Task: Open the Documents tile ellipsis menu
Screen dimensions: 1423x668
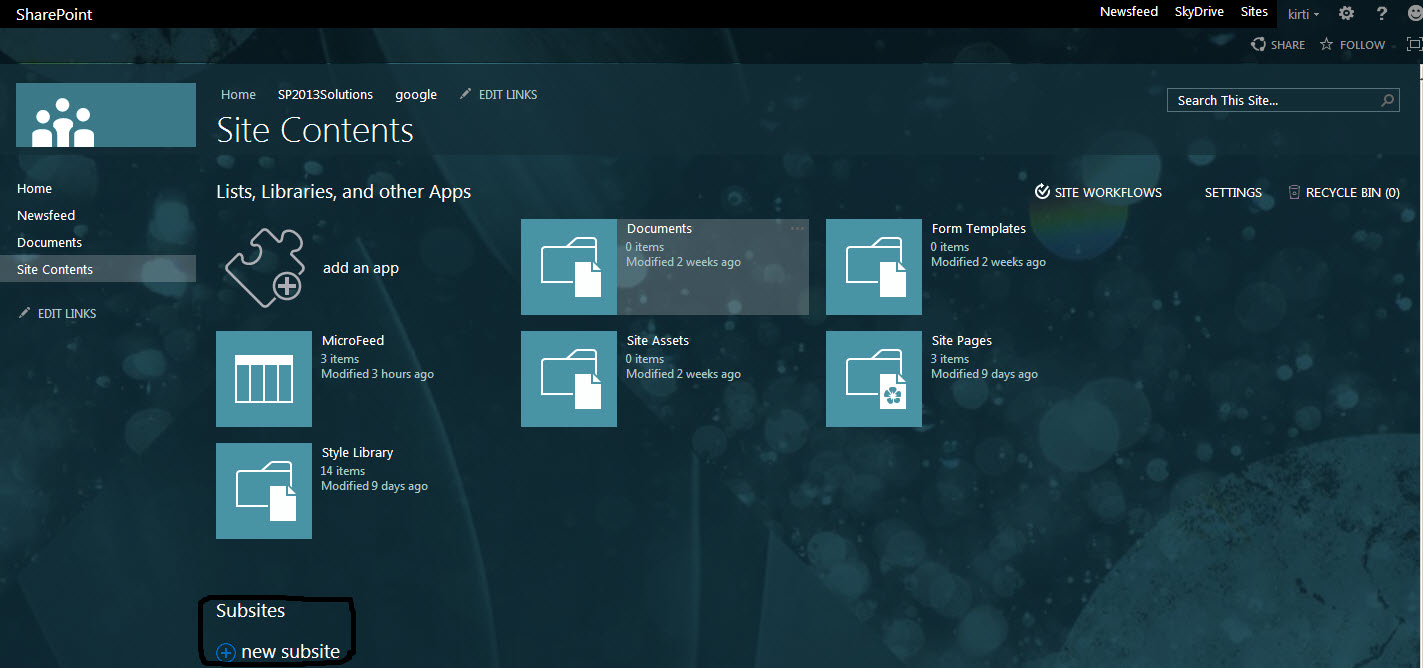Action: pyautogui.click(x=797, y=229)
